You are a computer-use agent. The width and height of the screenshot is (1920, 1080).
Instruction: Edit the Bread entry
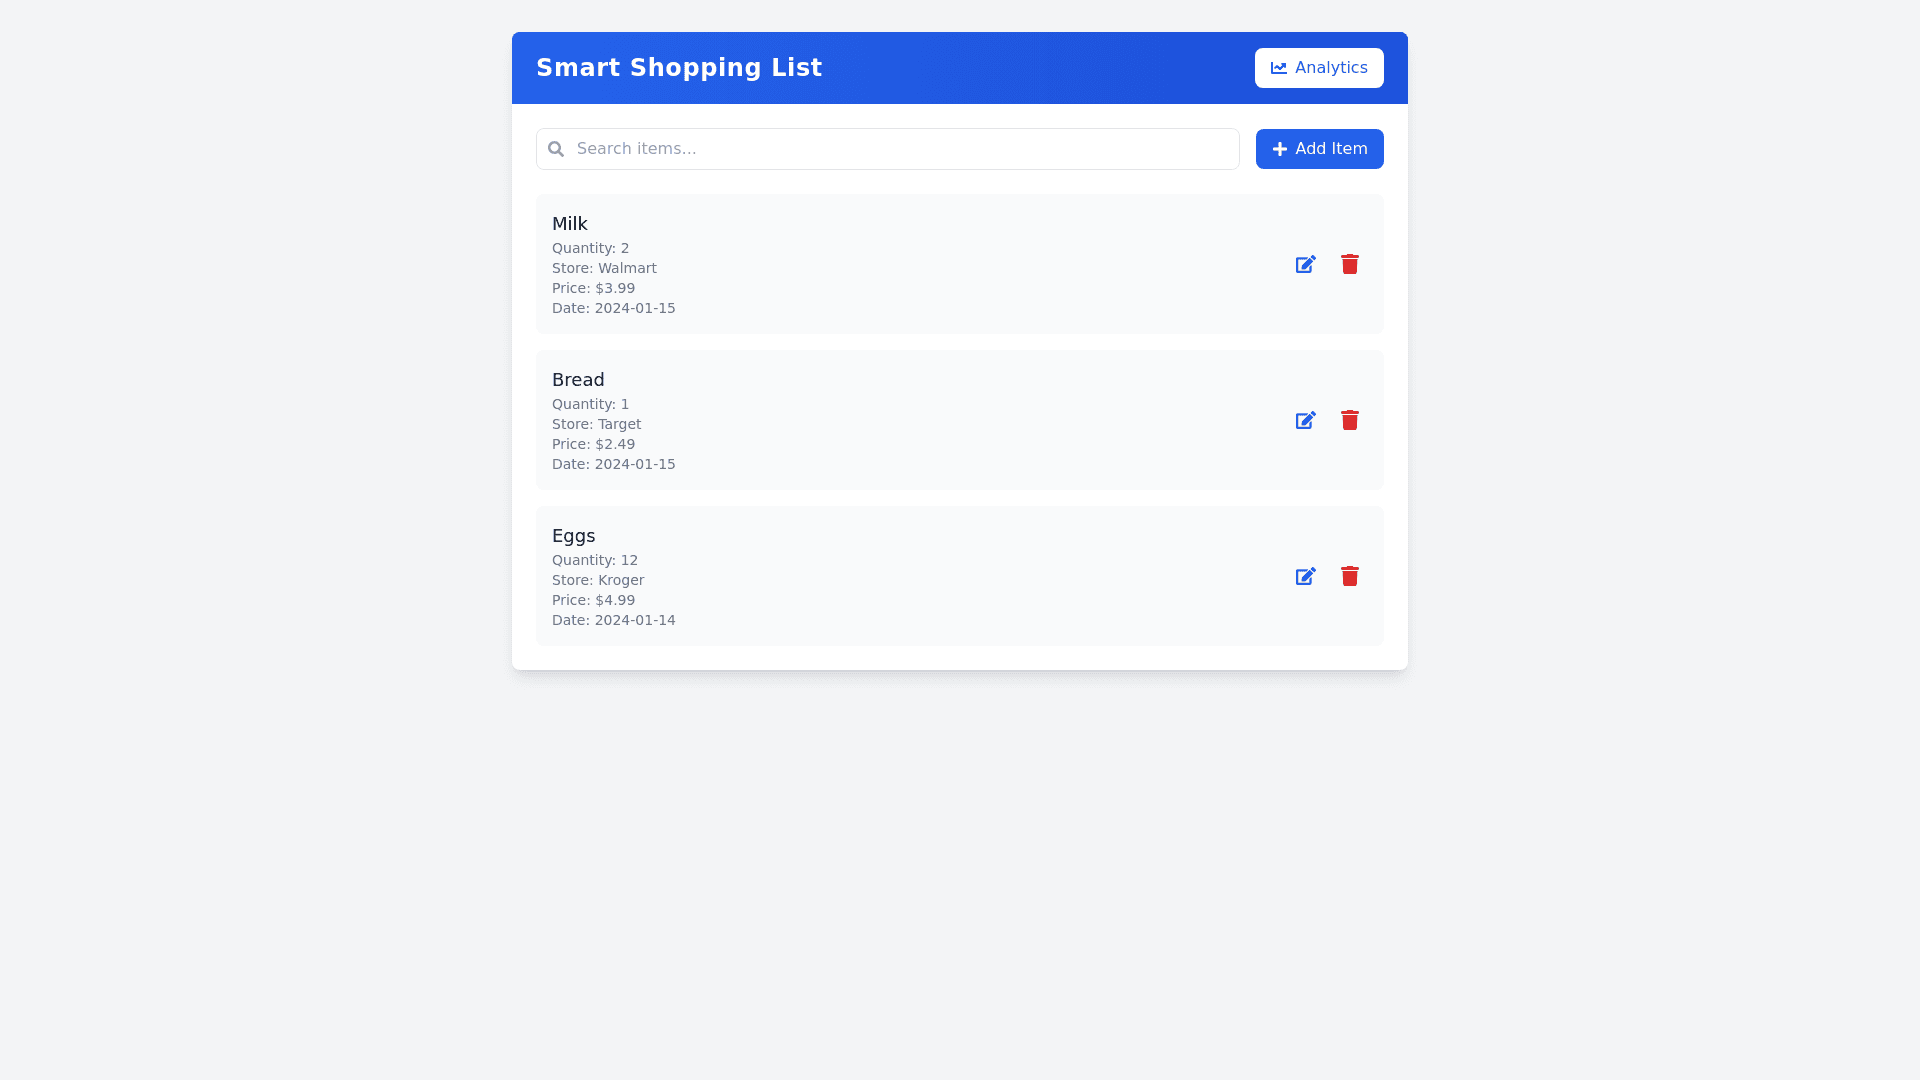coord(1305,420)
